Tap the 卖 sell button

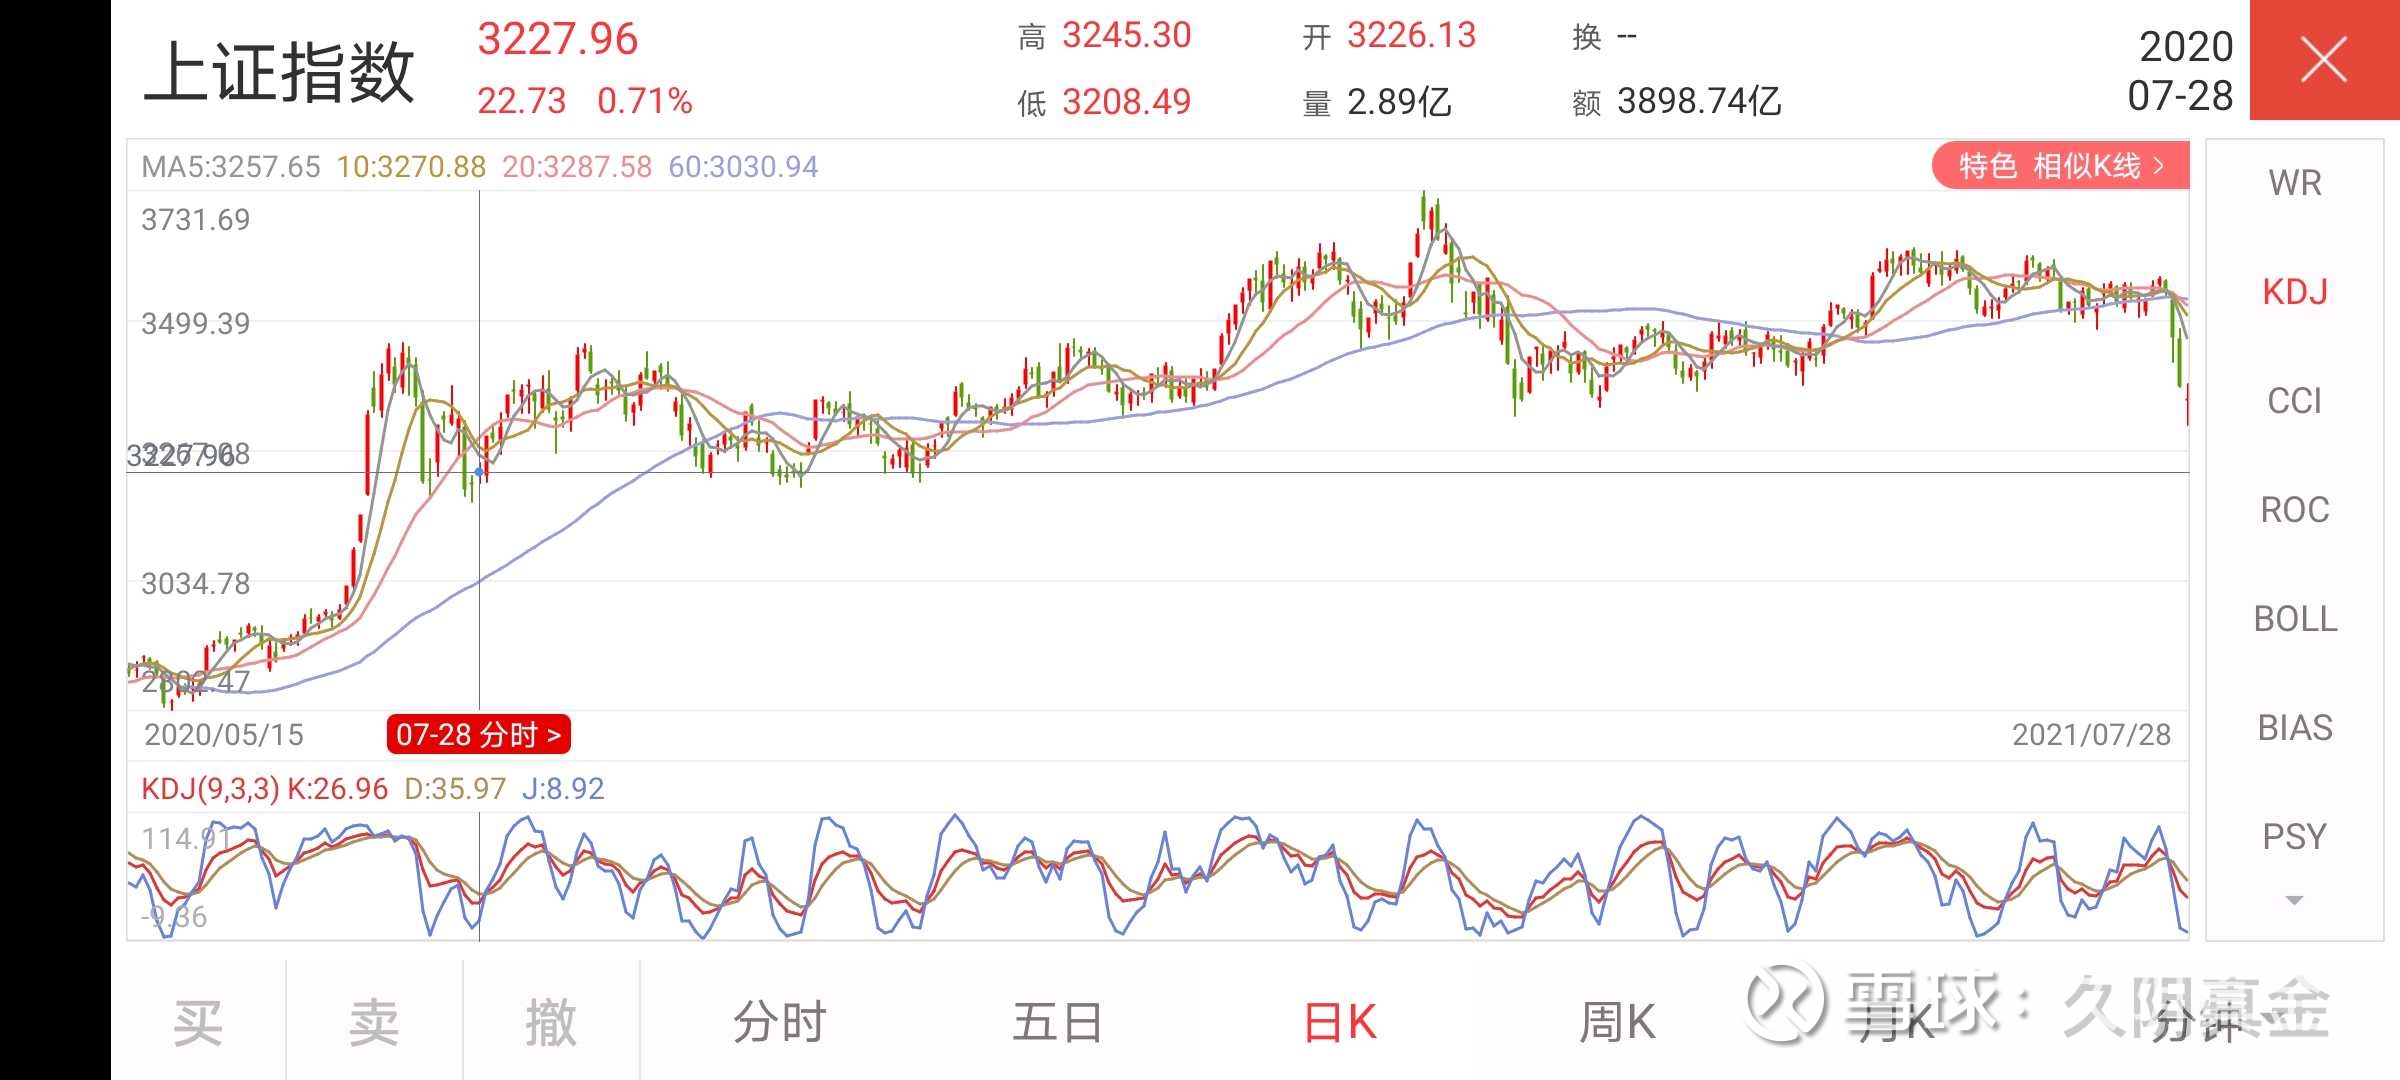375,1022
